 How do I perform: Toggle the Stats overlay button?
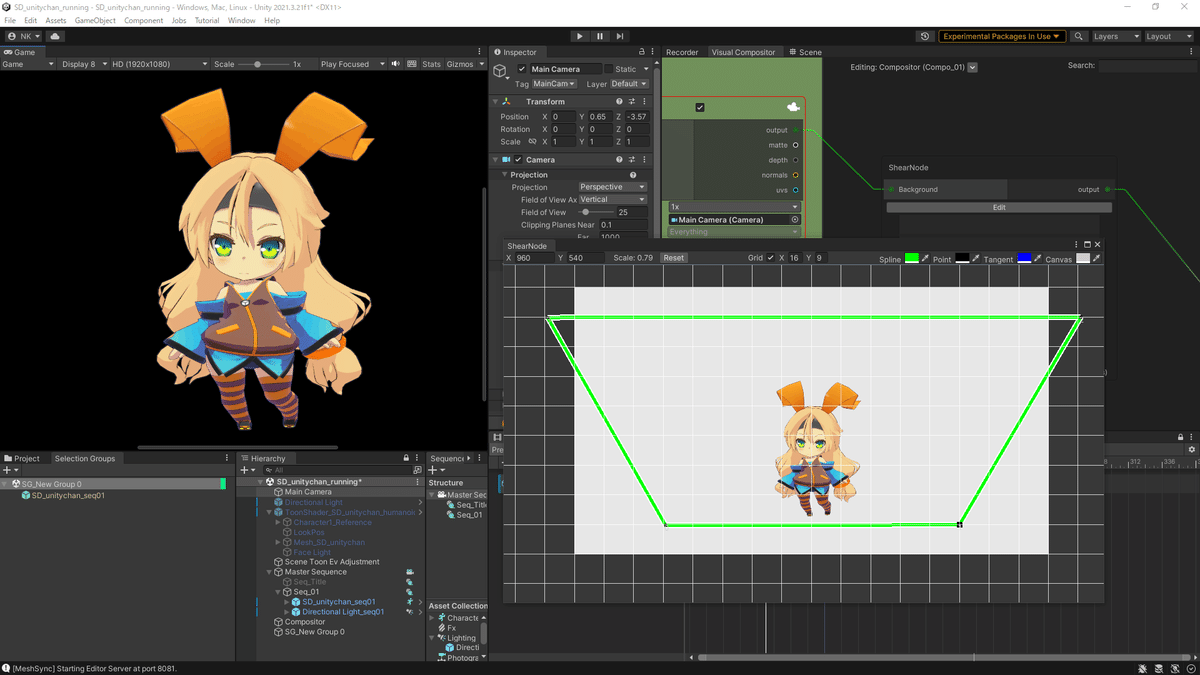pyautogui.click(x=431, y=64)
